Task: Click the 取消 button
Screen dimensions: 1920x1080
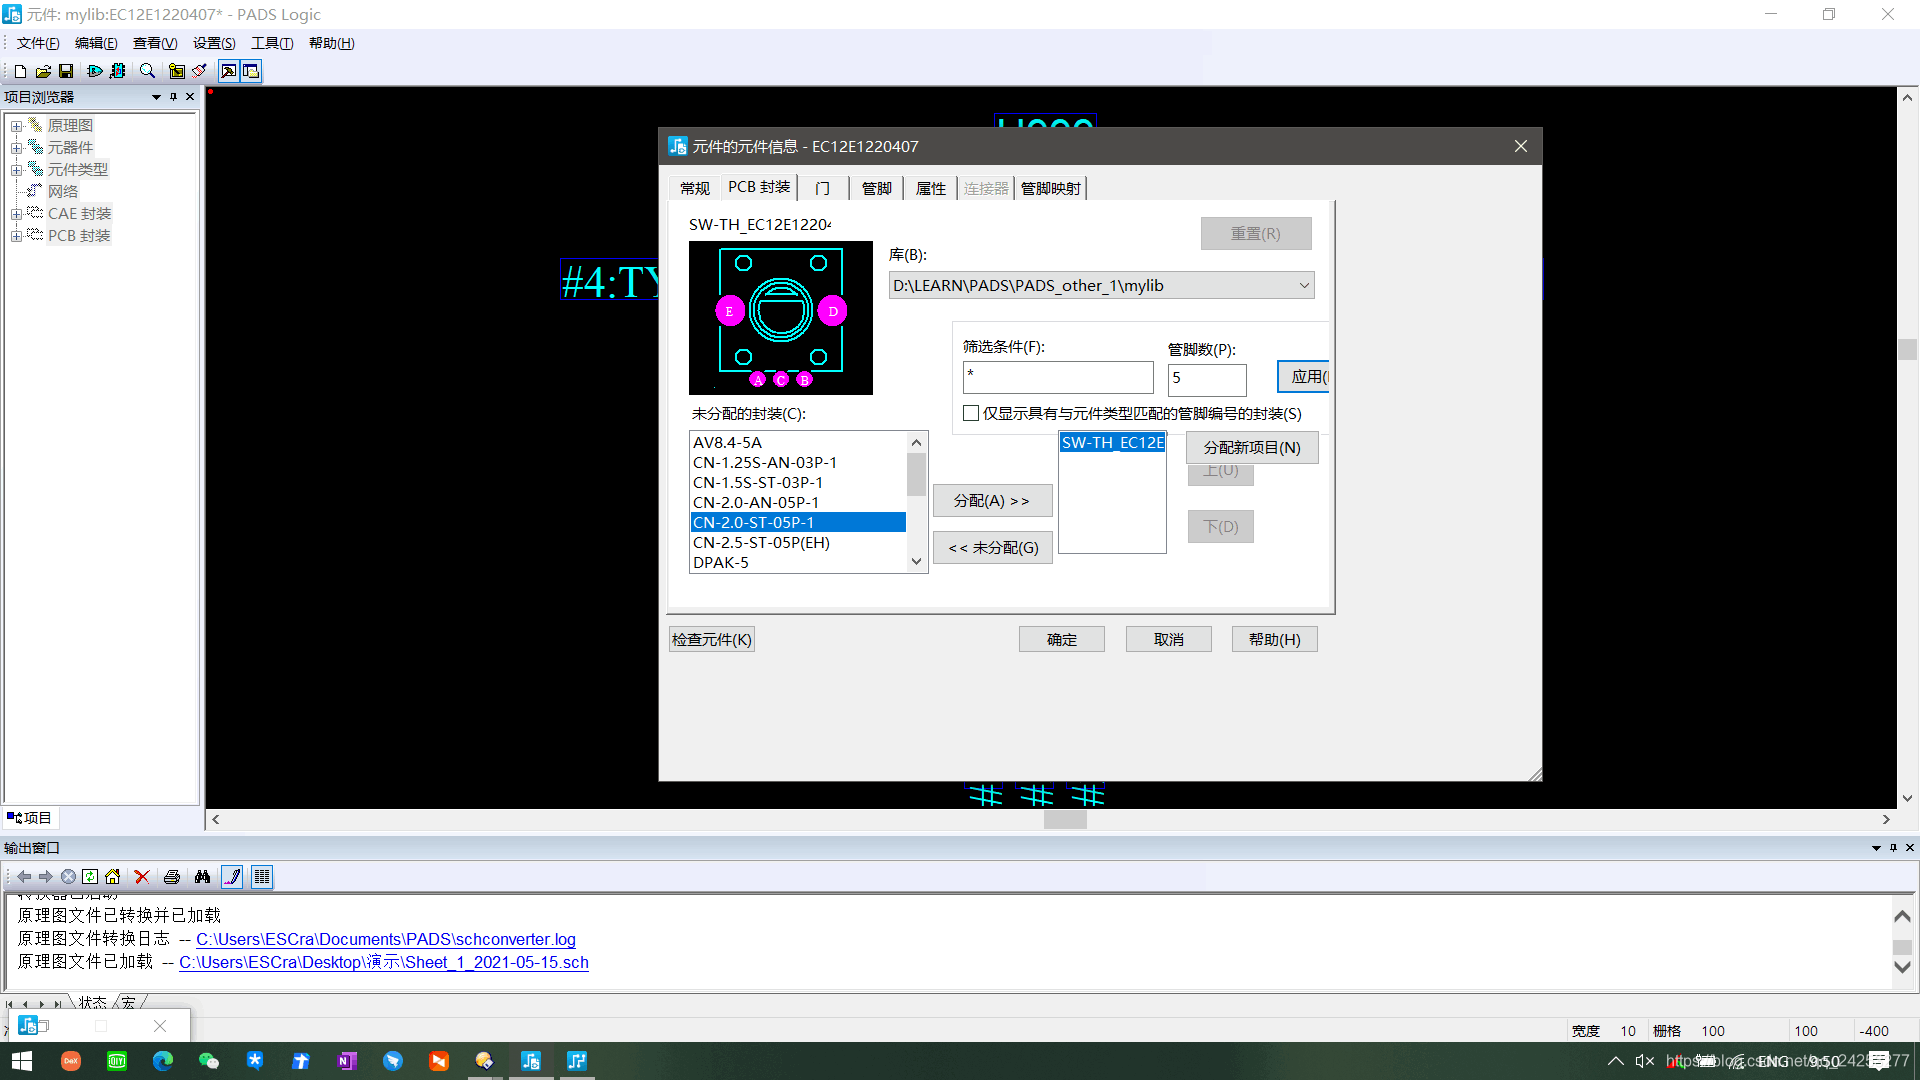Action: pyautogui.click(x=1169, y=640)
